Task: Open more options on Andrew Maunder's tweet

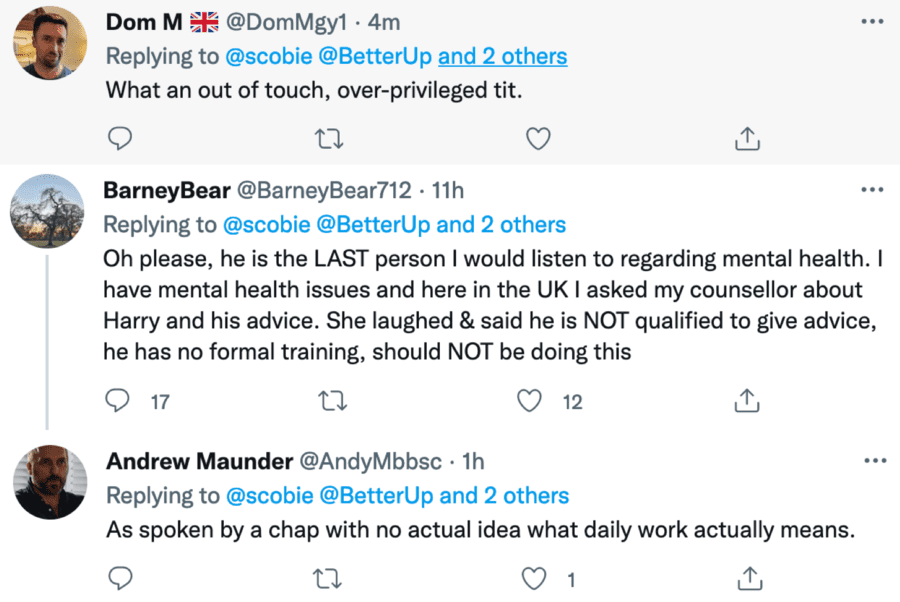Action: point(872,461)
